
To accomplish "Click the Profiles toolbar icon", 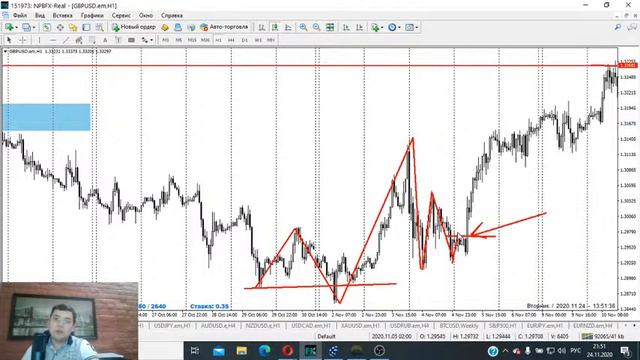I will click(27, 27).
